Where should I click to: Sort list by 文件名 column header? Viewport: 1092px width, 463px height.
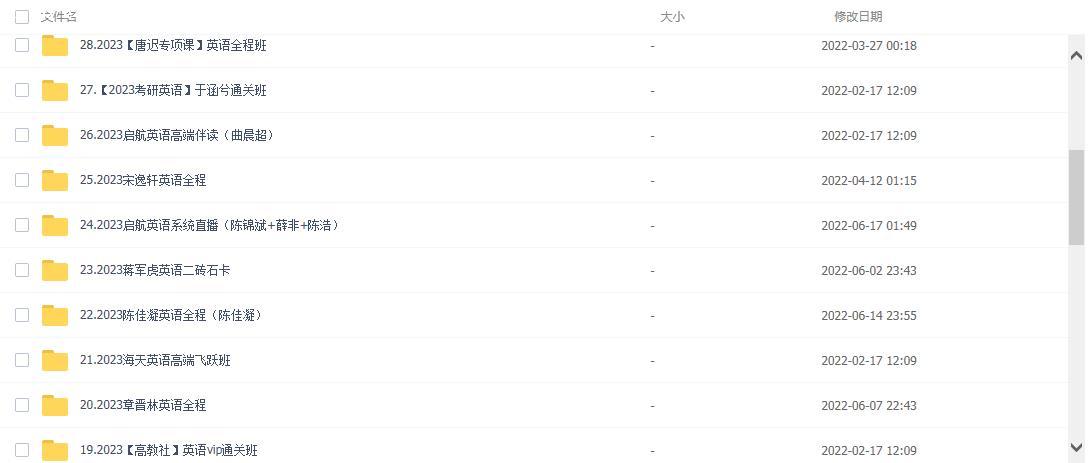(58, 17)
